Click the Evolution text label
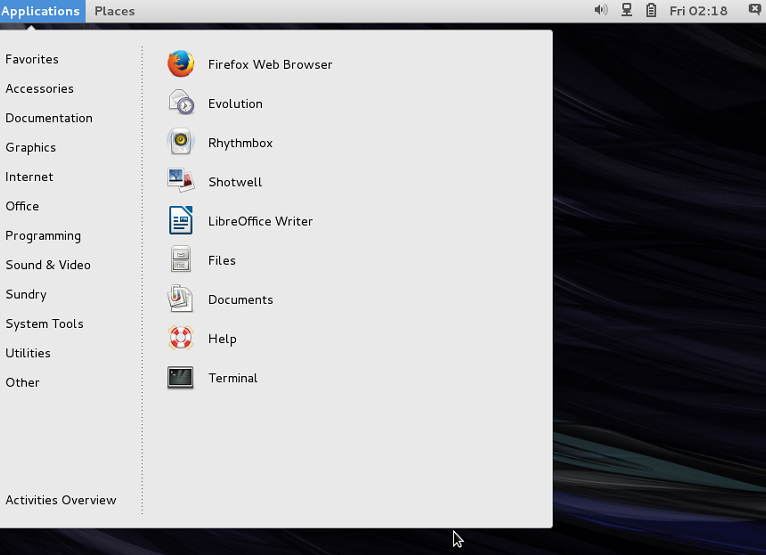The height and width of the screenshot is (555, 766). 235,104
